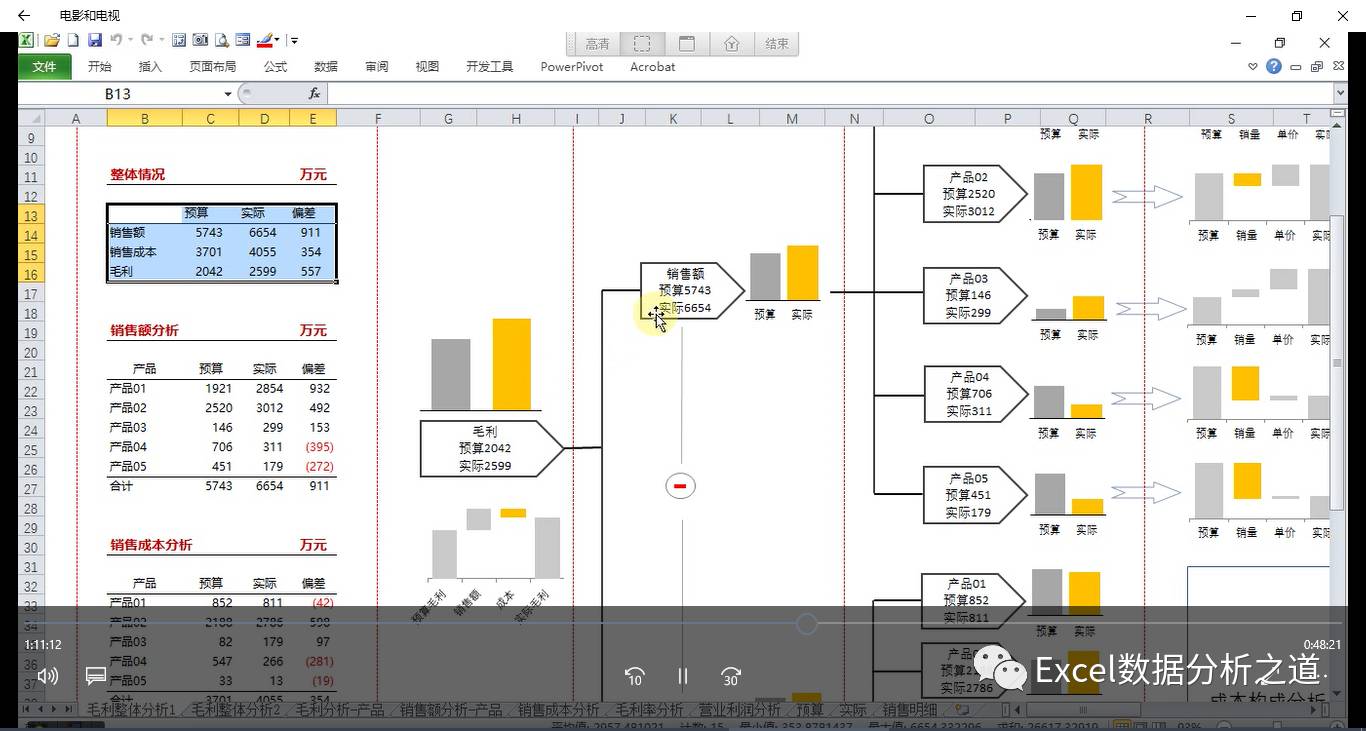The image size is (1366, 731).
Task: Open the subtitles and captions menu
Action: 96,676
